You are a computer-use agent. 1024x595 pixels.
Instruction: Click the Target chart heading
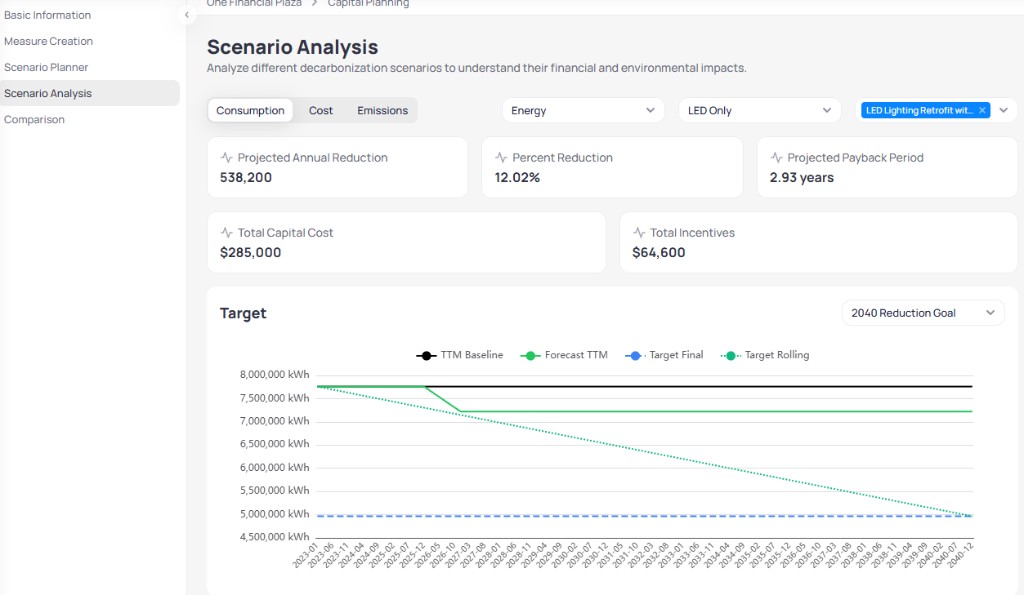coord(243,314)
